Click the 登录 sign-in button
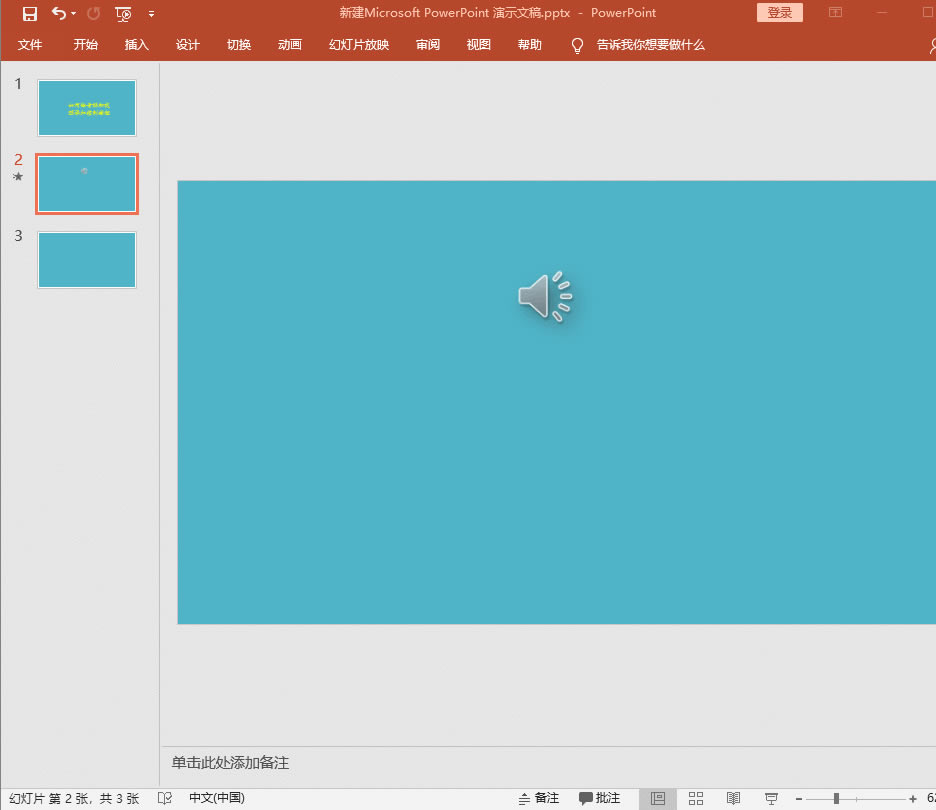The height and width of the screenshot is (810, 936). pos(780,13)
